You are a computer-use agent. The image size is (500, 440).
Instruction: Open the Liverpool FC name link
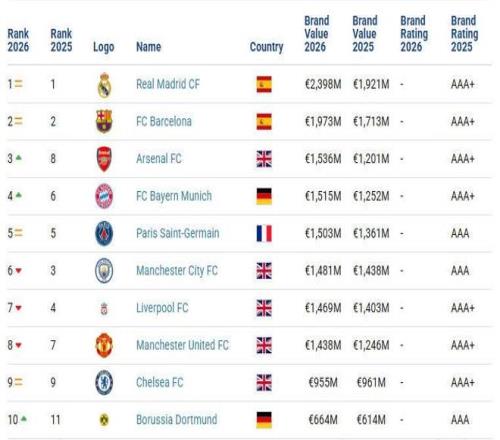[162, 308]
